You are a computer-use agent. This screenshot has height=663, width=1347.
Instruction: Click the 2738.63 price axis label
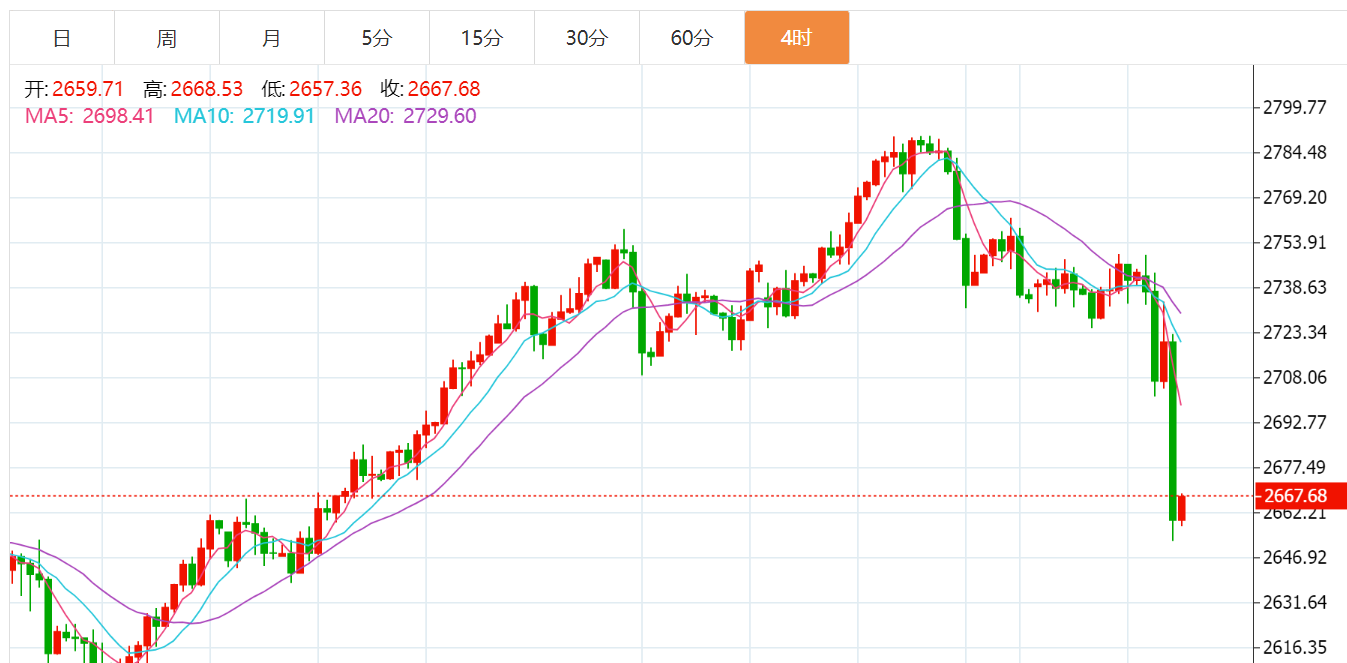1295,287
